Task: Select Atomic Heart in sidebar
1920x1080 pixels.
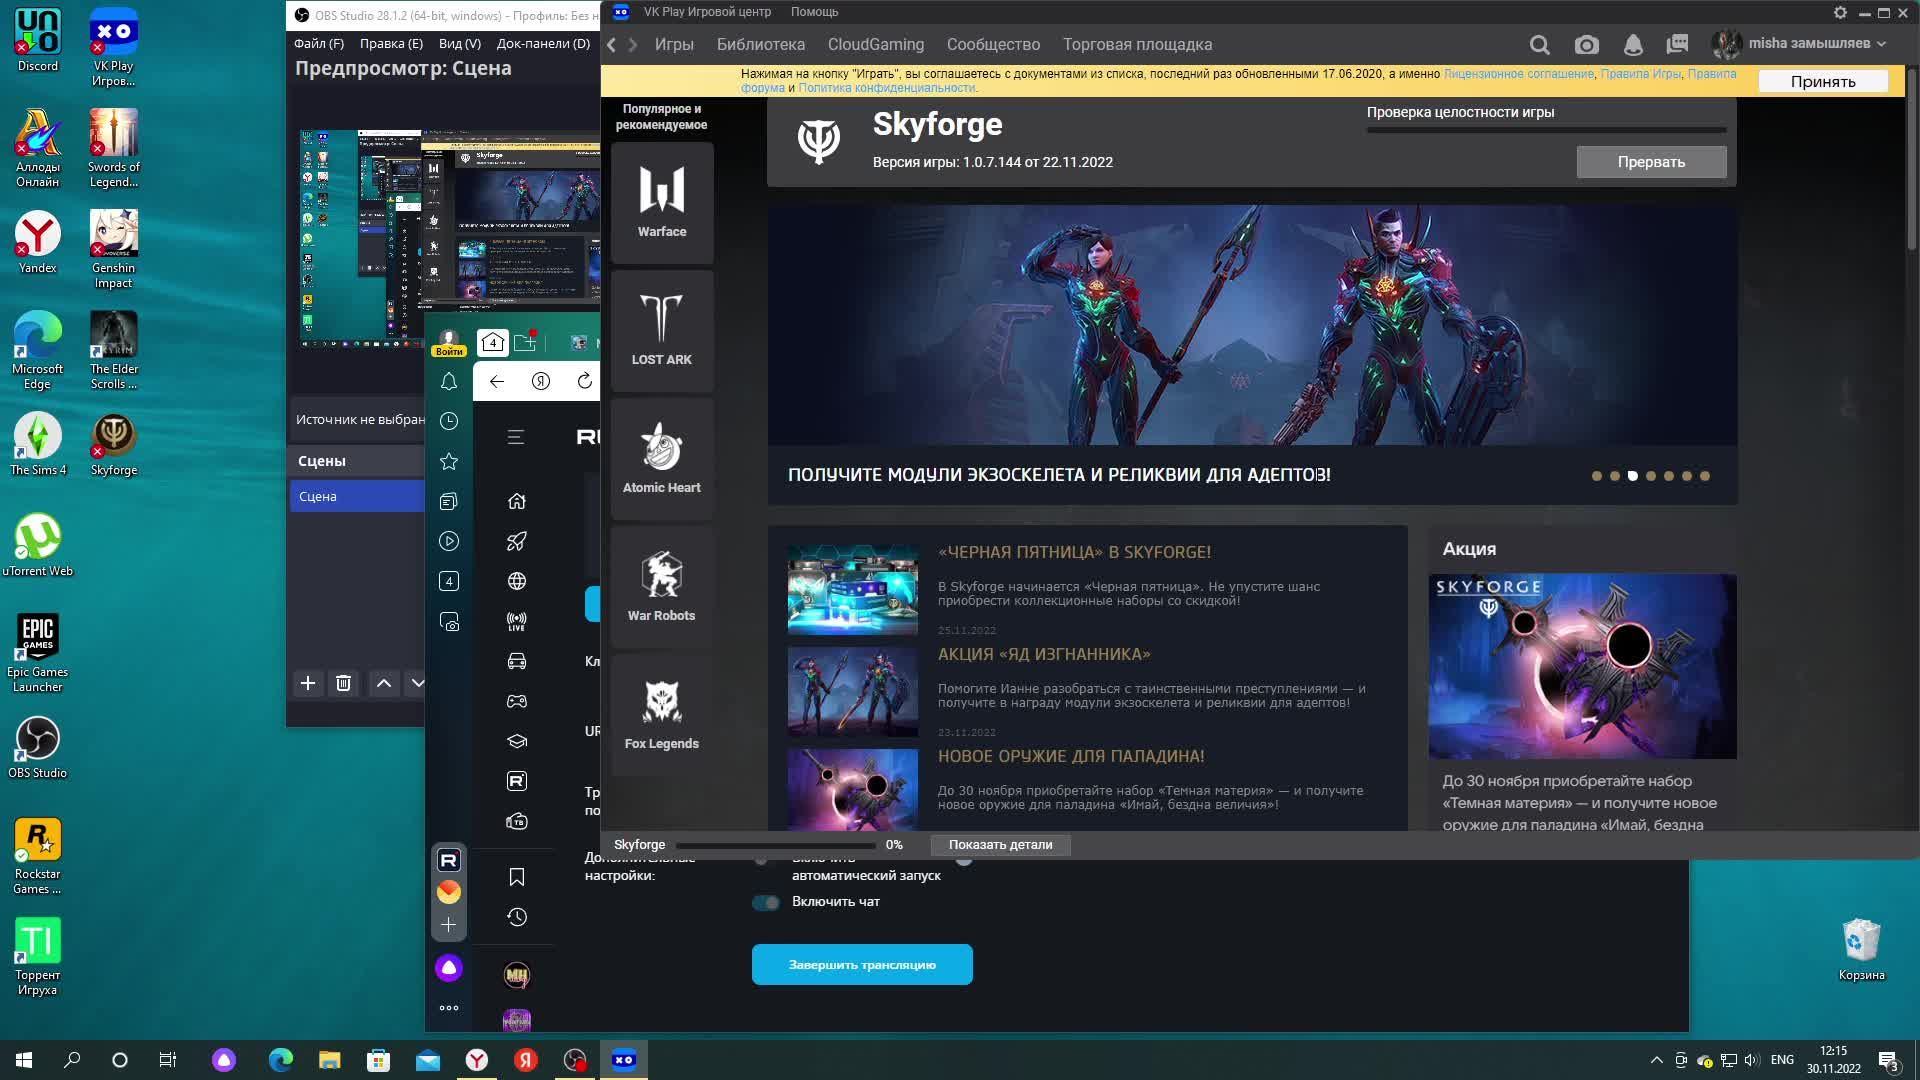Action: click(x=662, y=459)
